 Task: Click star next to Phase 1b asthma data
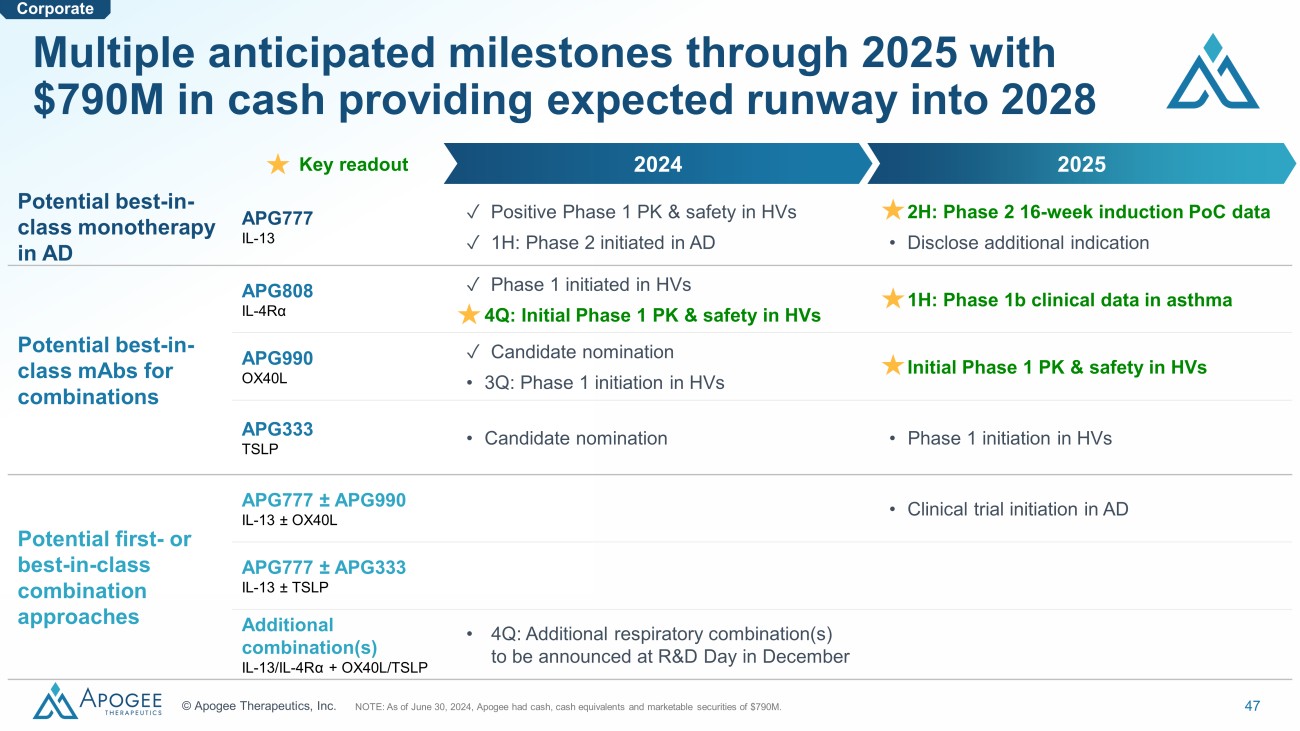pyautogui.click(x=893, y=299)
